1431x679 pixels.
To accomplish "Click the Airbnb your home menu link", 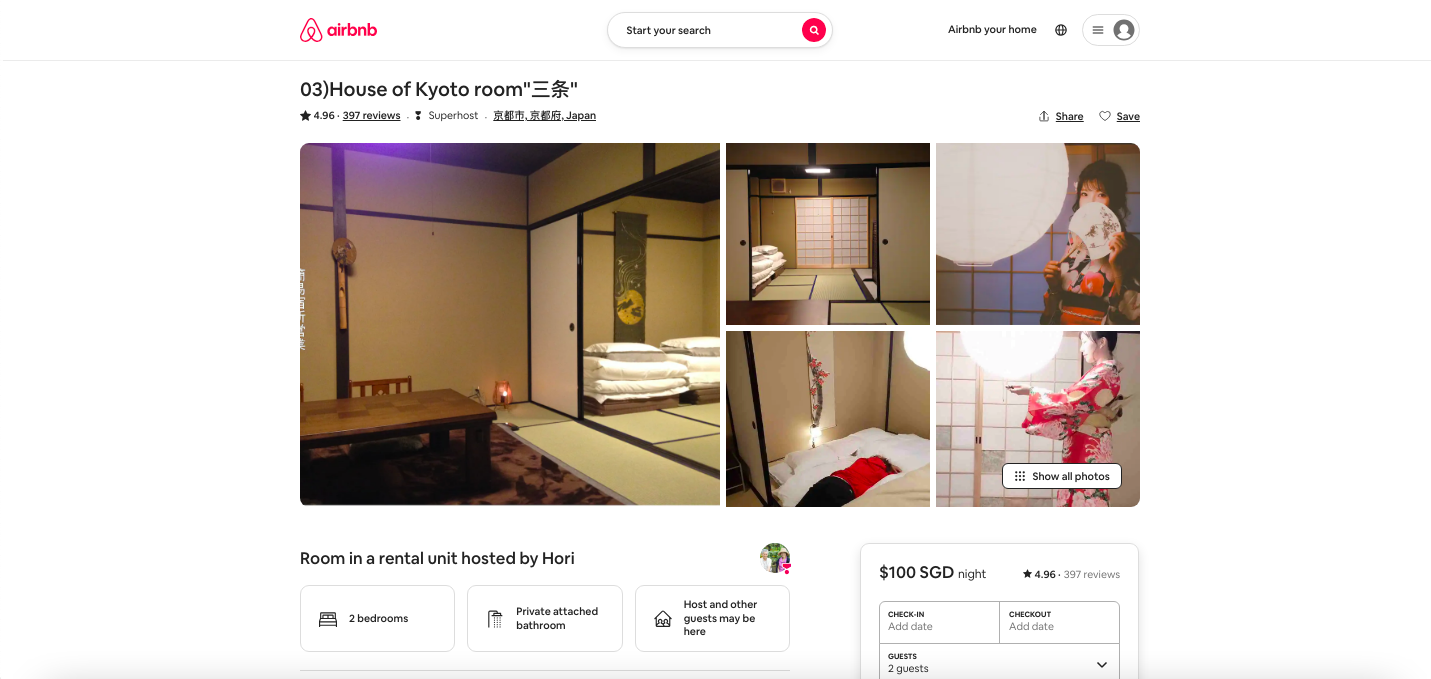I will (992, 30).
